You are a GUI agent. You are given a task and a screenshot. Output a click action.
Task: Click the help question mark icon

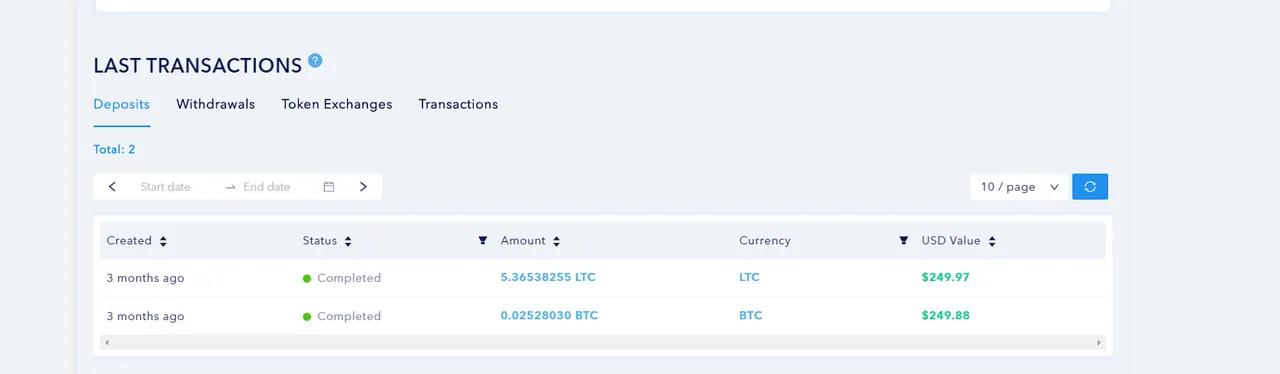click(315, 61)
